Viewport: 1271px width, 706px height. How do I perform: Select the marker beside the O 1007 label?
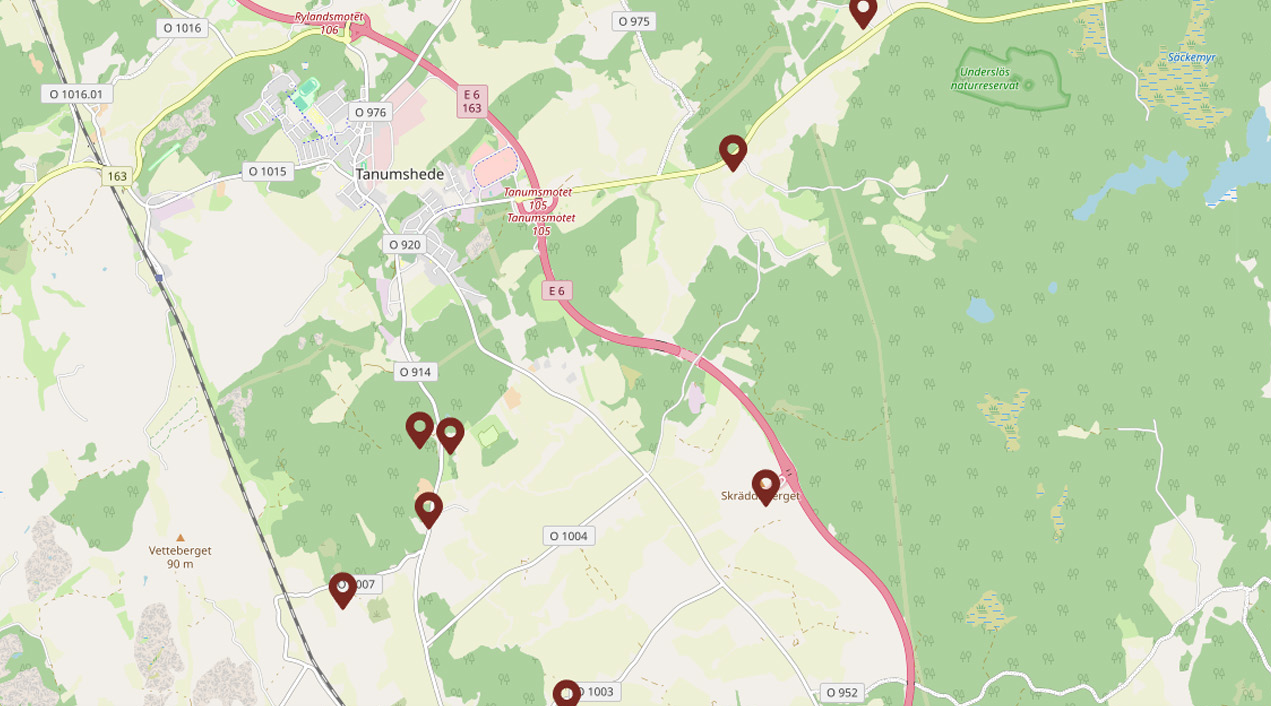click(x=342, y=590)
